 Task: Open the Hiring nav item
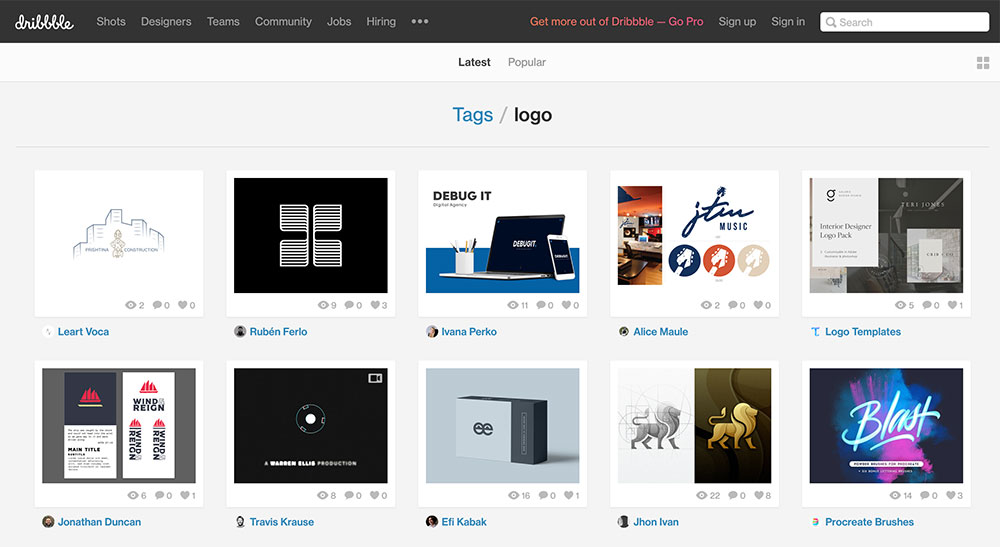381,22
